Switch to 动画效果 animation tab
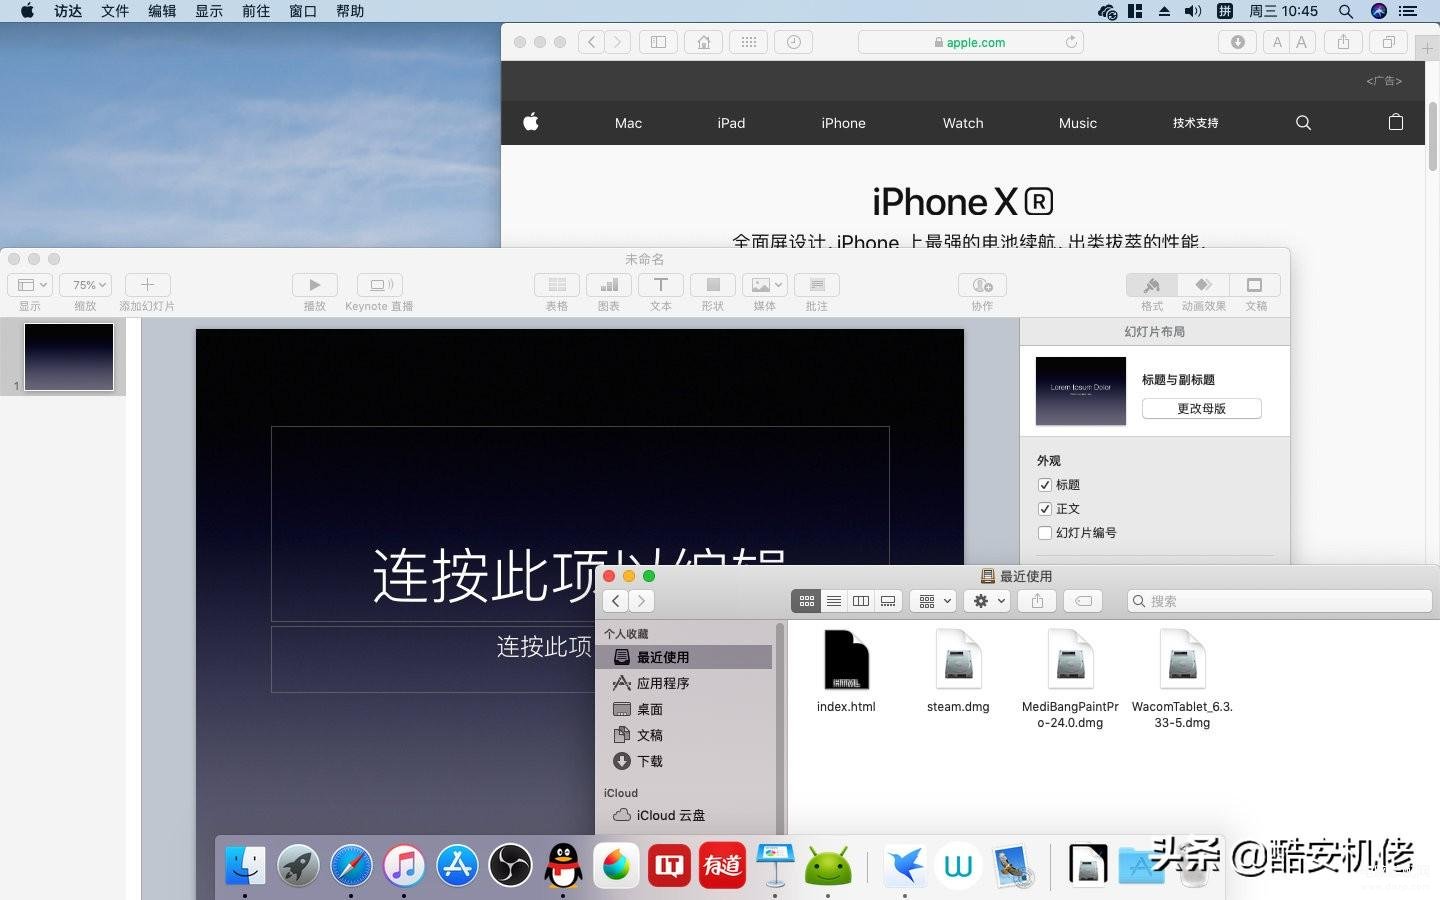The image size is (1440, 900). click(x=1204, y=286)
